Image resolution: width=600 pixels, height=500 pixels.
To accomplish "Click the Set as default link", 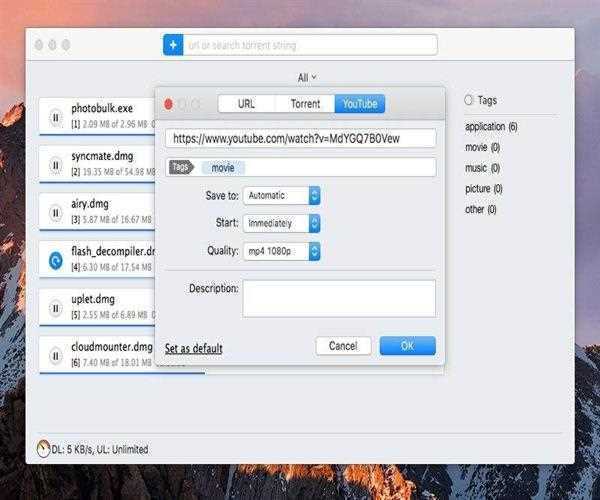I will [193, 349].
